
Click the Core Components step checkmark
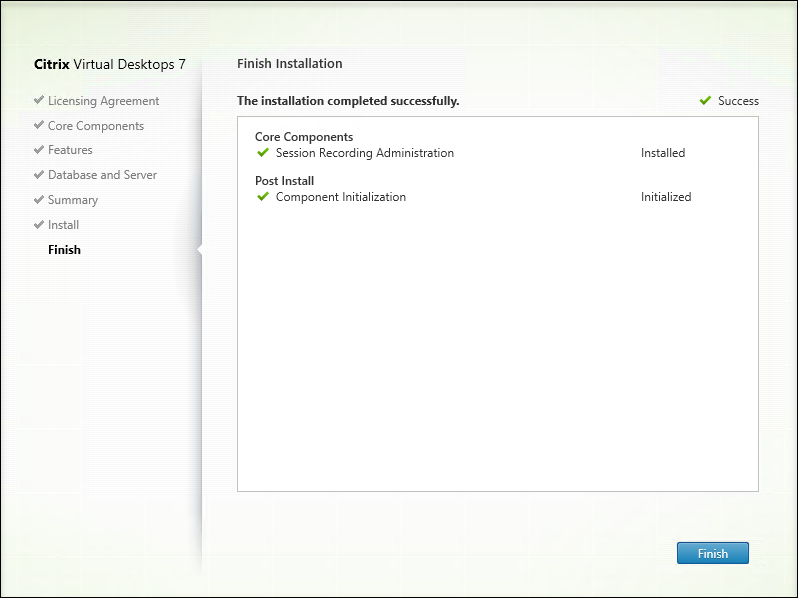(x=39, y=126)
